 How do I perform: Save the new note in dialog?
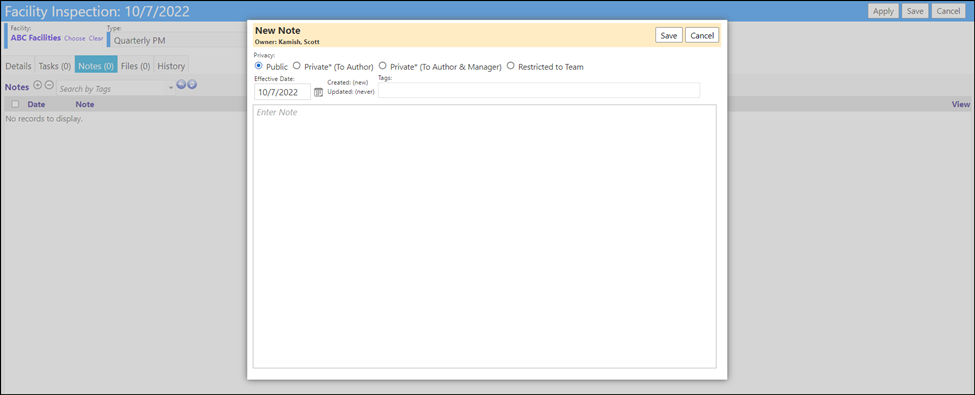click(x=668, y=35)
